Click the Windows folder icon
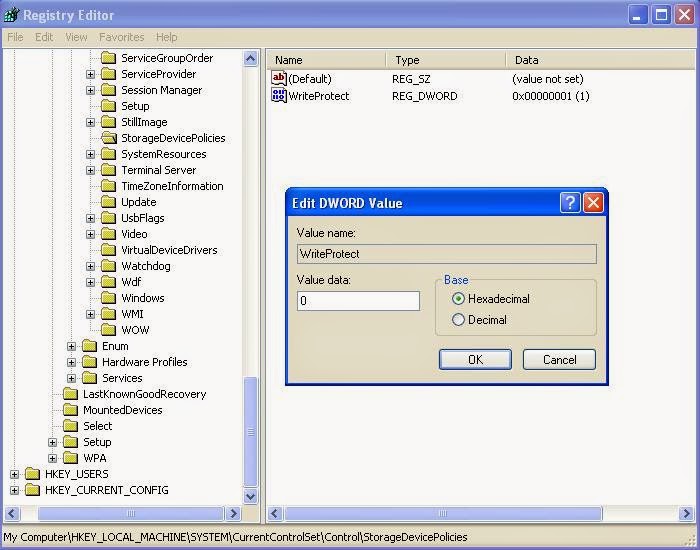This screenshot has width=700, height=550. coord(108,298)
